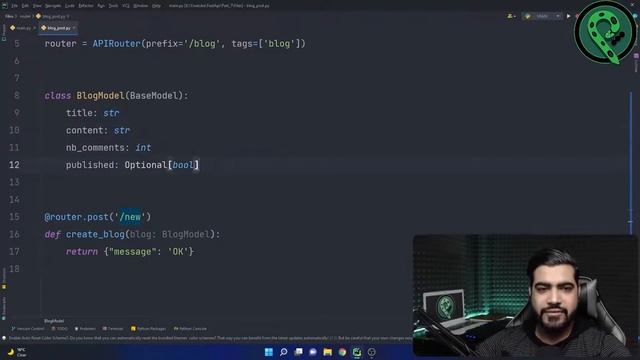The height and width of the screenshot is (360, 640).
Task: Open the Python Packages tool window
Action: click(148, 329)
